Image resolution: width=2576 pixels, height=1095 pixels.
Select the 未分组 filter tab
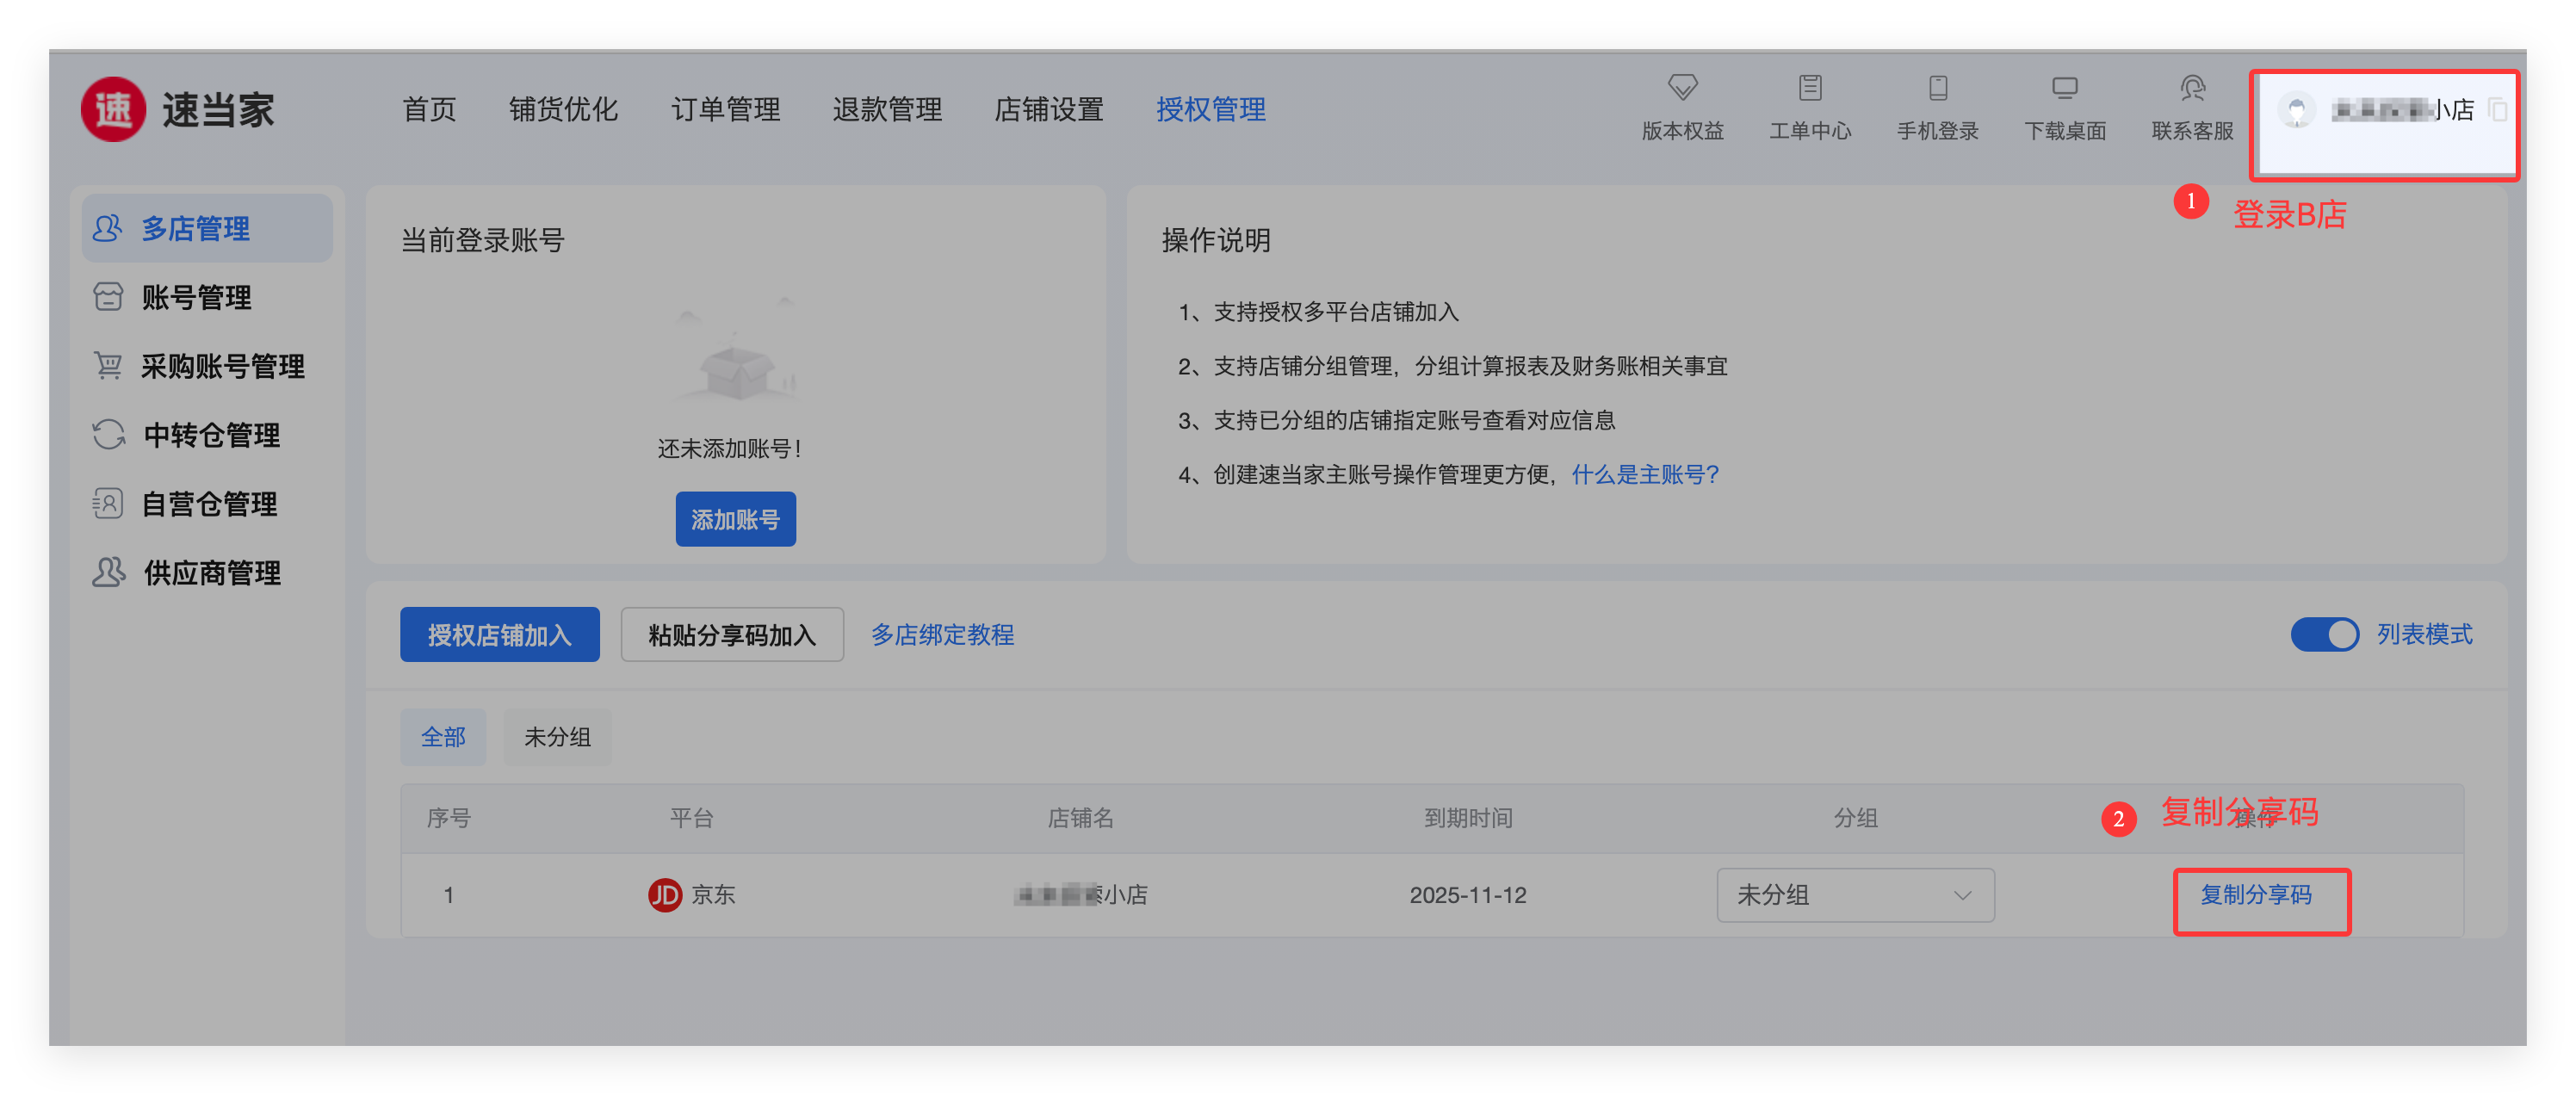557,737
